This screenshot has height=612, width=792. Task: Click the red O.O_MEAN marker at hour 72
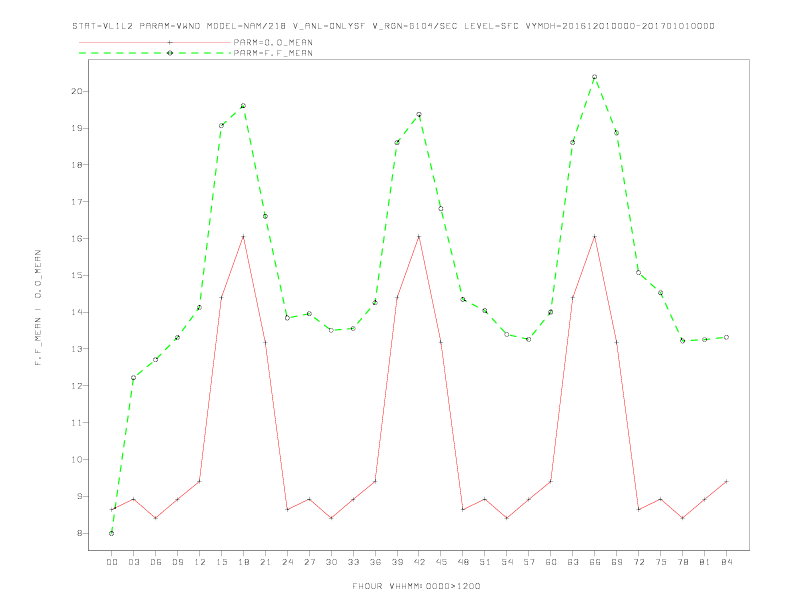click(x=638, y=509)
